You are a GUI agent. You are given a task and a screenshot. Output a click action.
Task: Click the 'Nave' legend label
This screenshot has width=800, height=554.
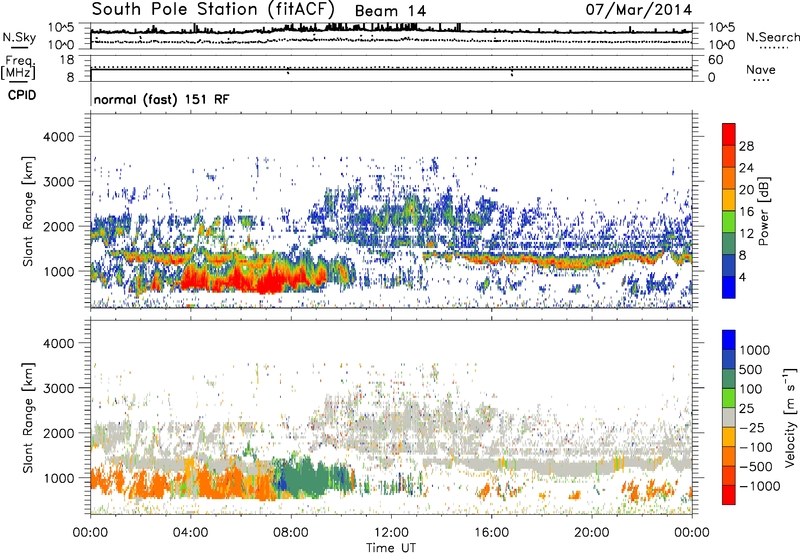[x=760, y=69]
